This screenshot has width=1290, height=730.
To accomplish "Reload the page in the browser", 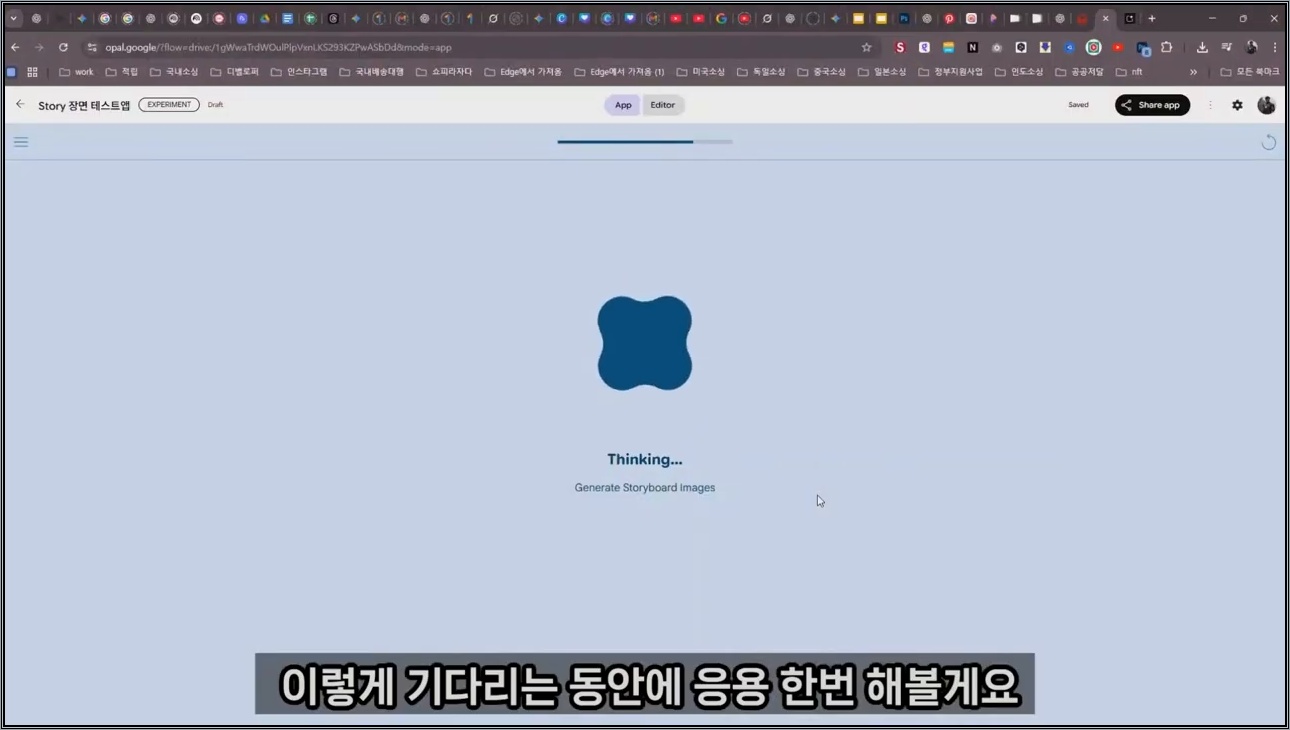I will (x=63, y=47).
